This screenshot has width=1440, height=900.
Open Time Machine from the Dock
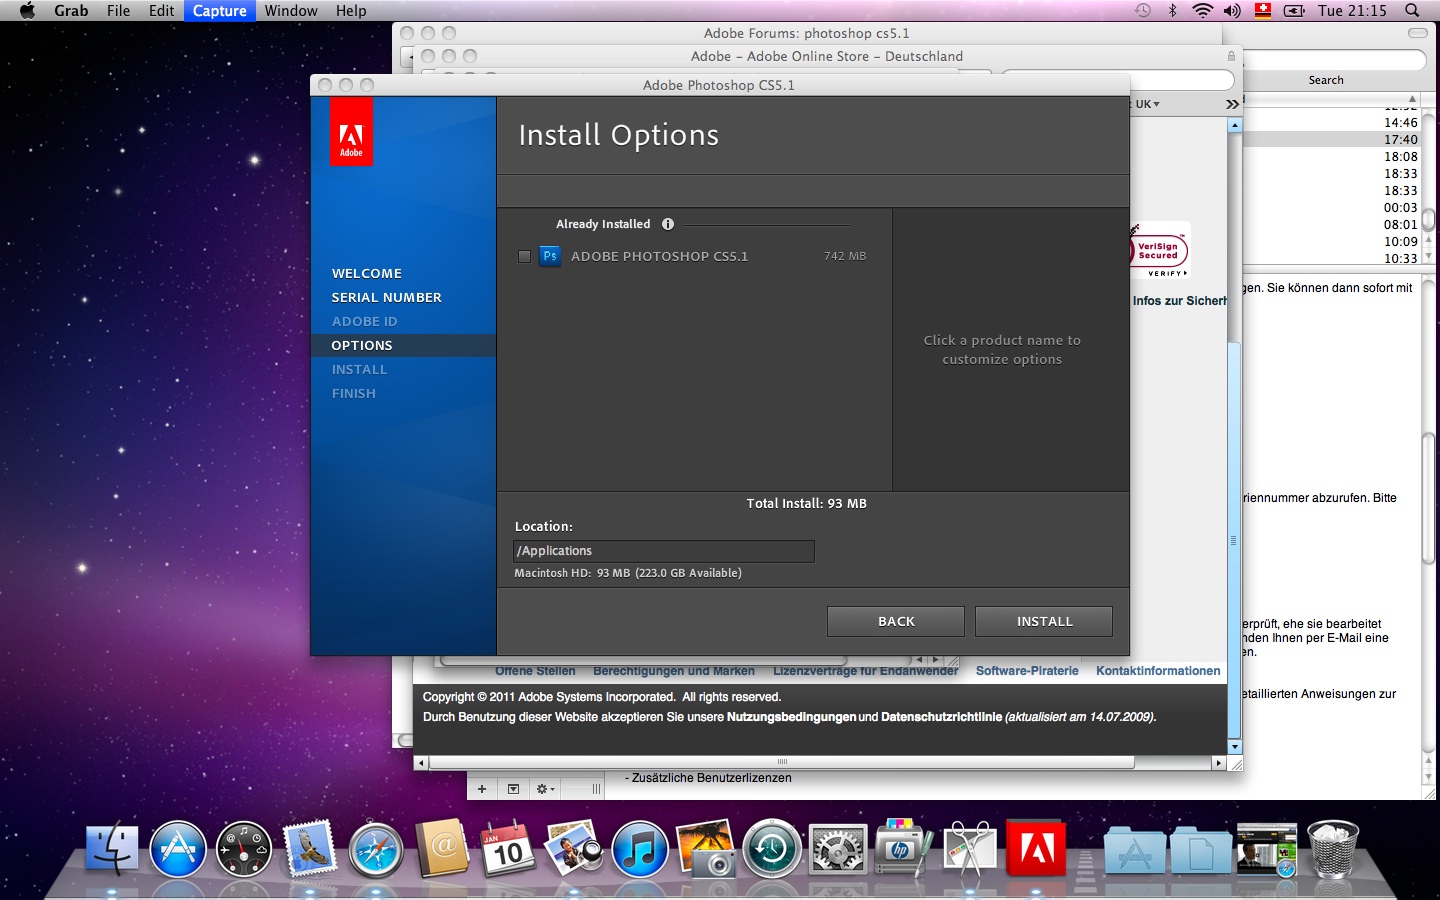(x=772, y=849)
